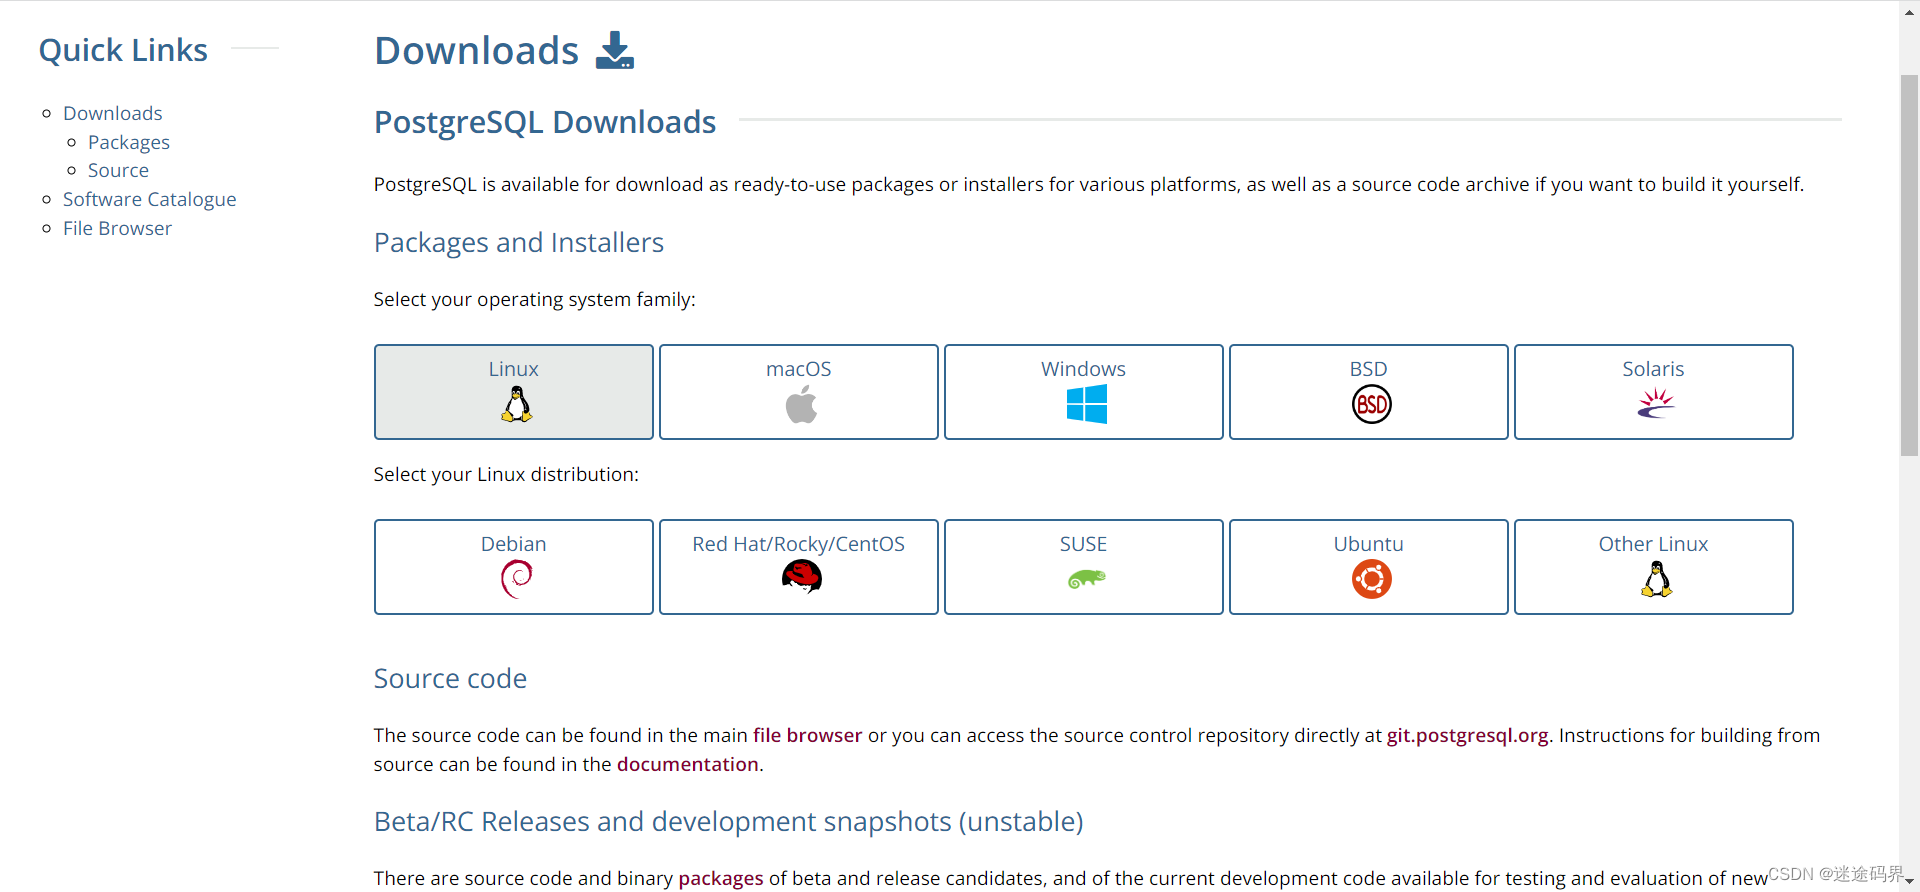Click the Source code heading
The image size is (1920, 892).
pos(450,679)
